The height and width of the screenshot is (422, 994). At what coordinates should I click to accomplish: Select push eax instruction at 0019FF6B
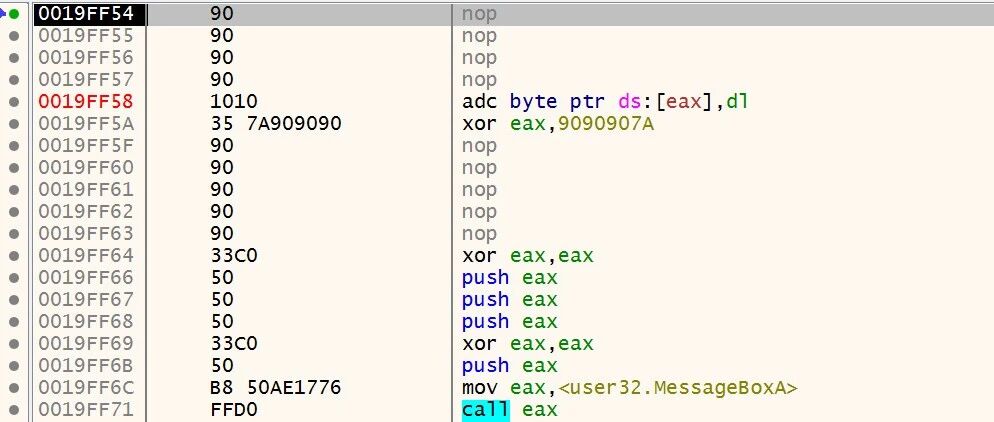(510, 366)
